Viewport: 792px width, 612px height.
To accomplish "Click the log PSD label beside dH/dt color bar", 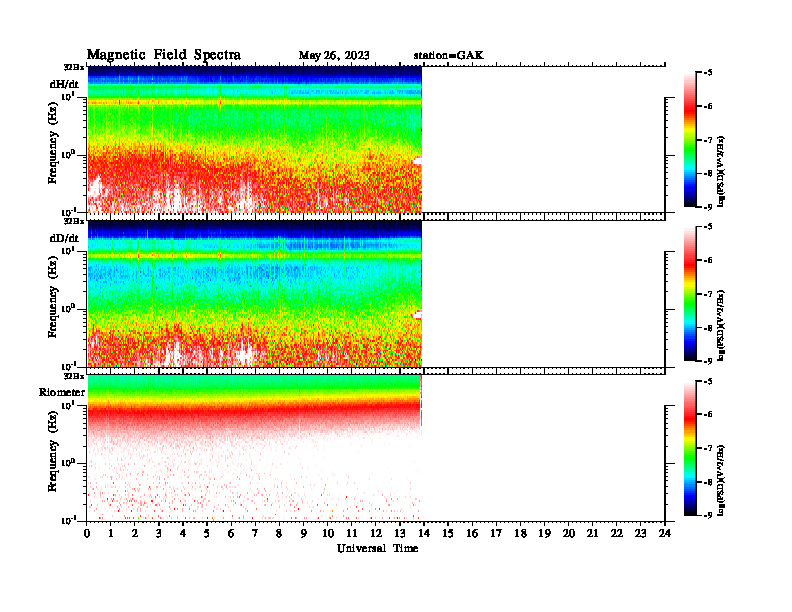I will click(721, 172).
